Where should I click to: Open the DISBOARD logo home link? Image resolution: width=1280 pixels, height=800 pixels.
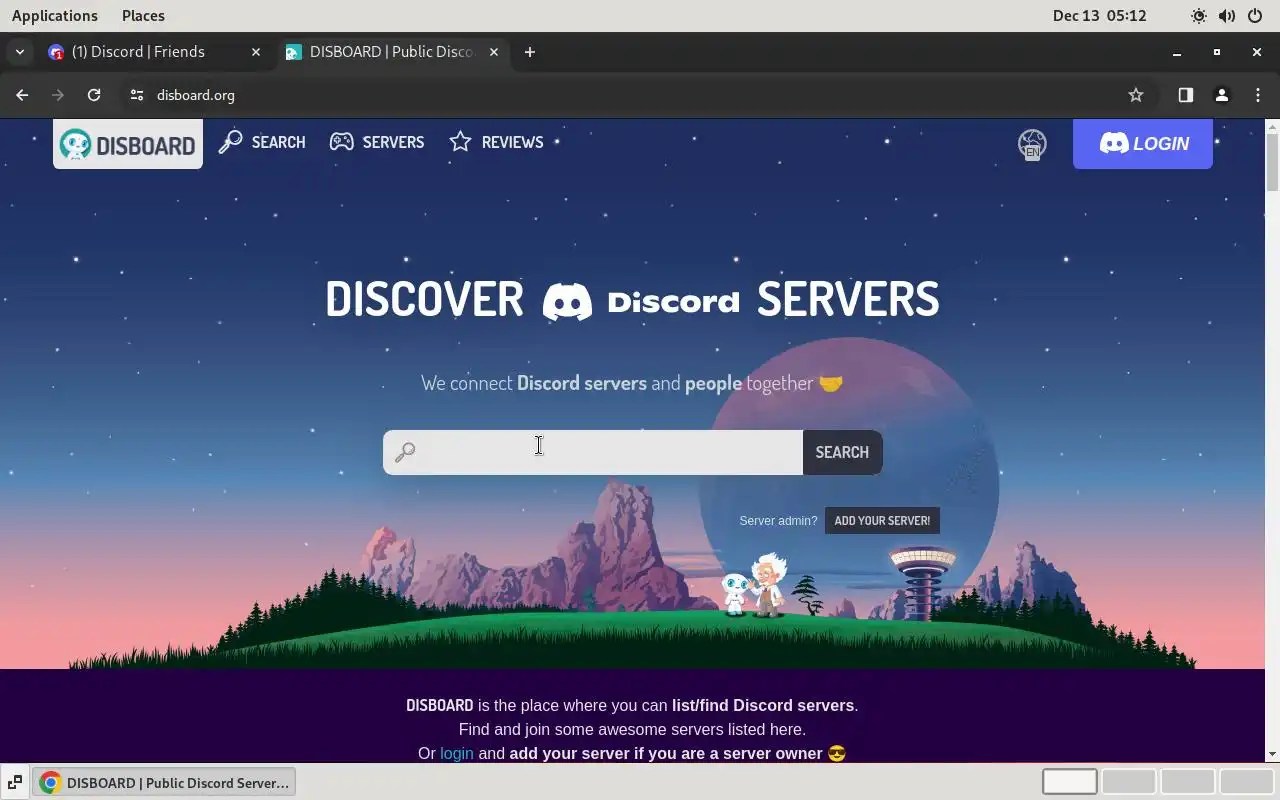coord(128,144)
